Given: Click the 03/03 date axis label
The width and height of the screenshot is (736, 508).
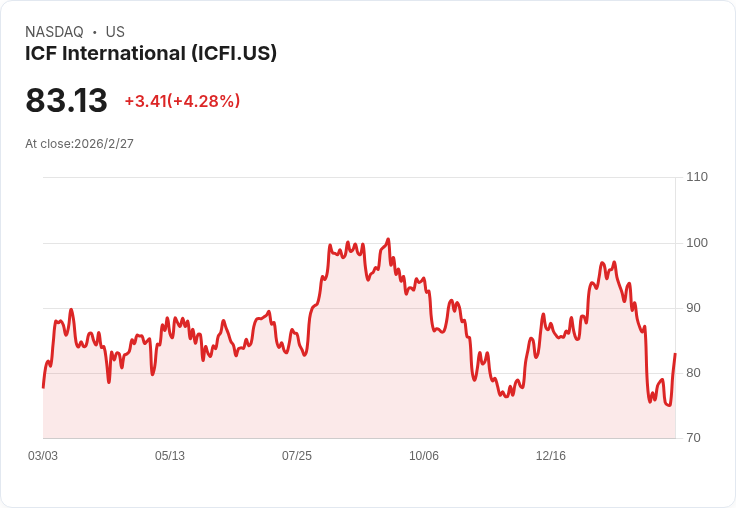Looking at the screenshot, I should [43, 455].
